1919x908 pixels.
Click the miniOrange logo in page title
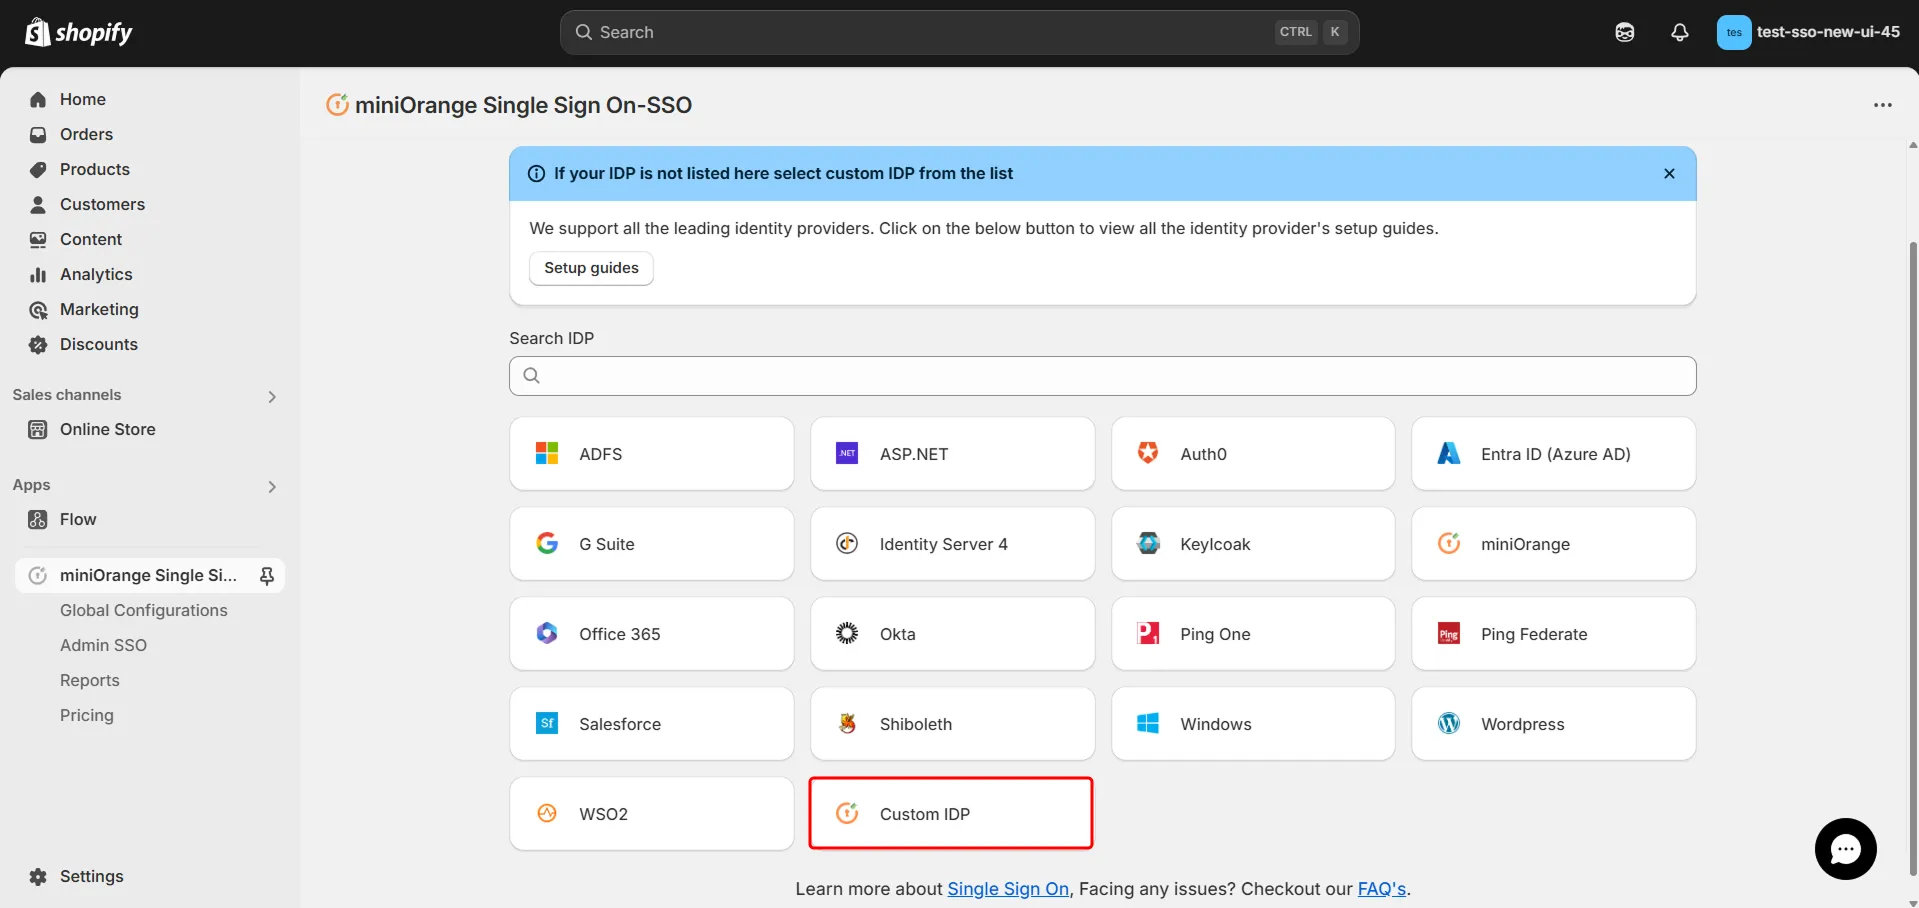coord(338,104)
